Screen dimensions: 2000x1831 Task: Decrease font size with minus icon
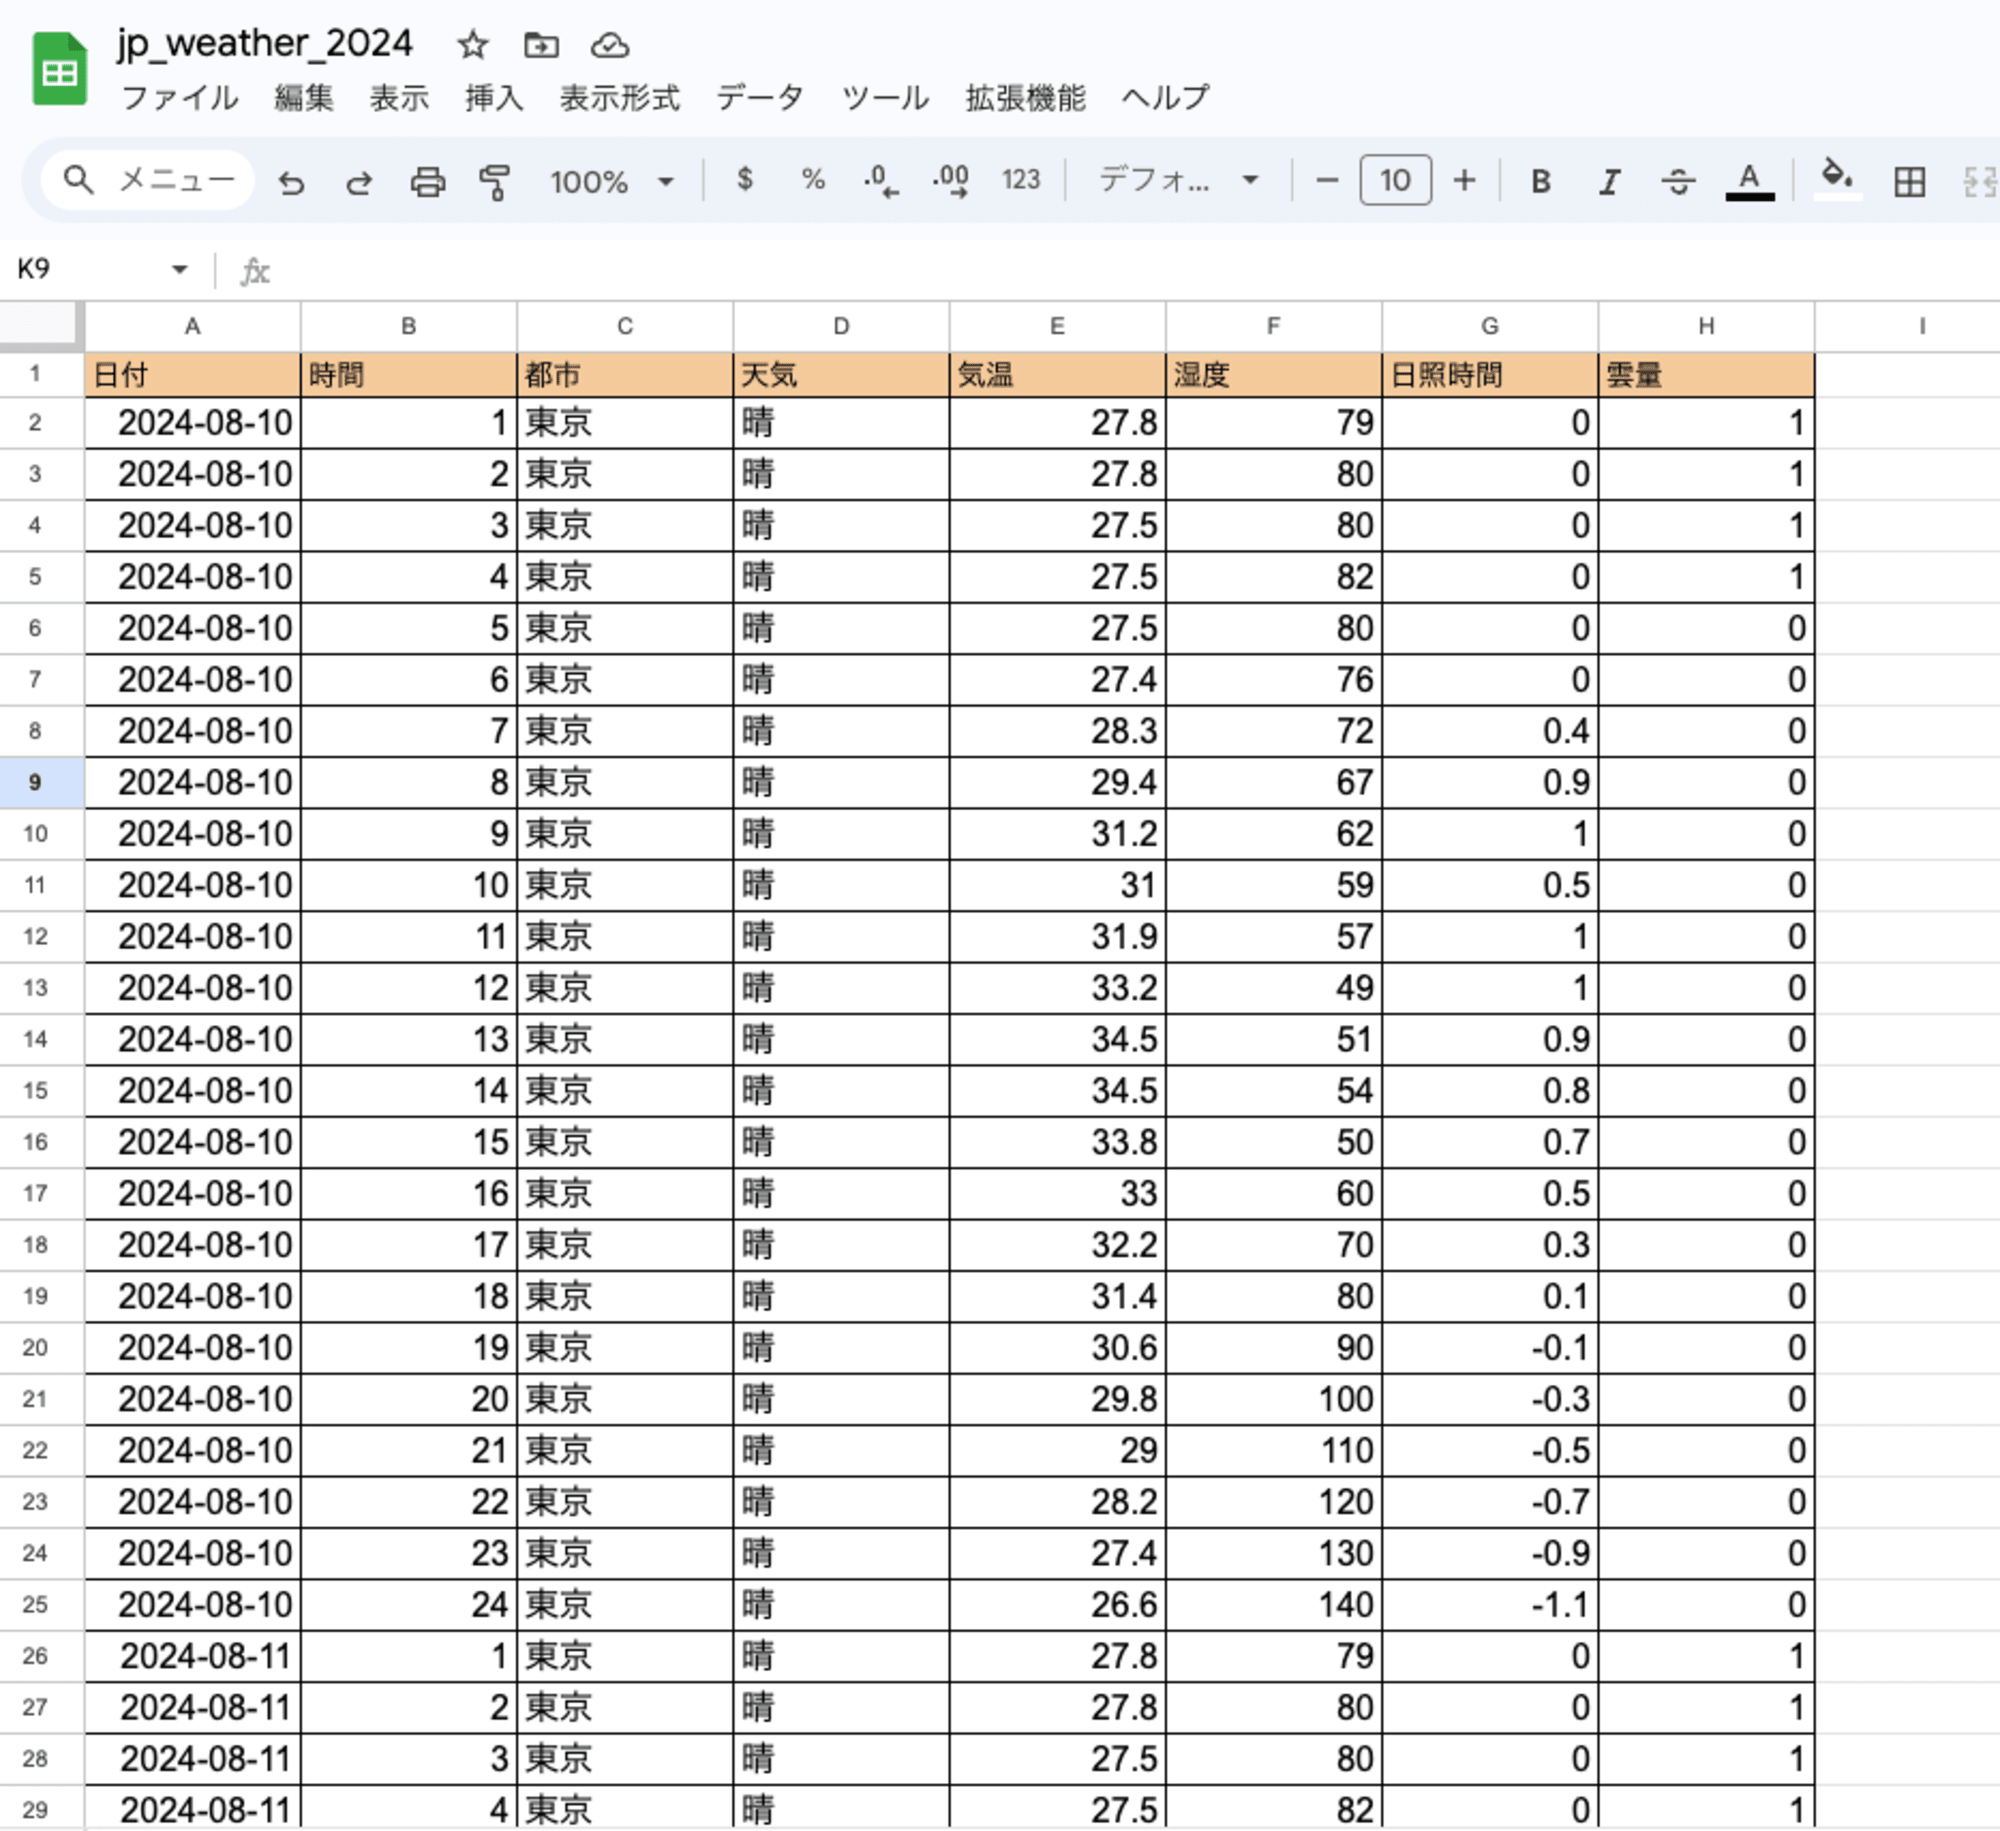[1327, 180]
